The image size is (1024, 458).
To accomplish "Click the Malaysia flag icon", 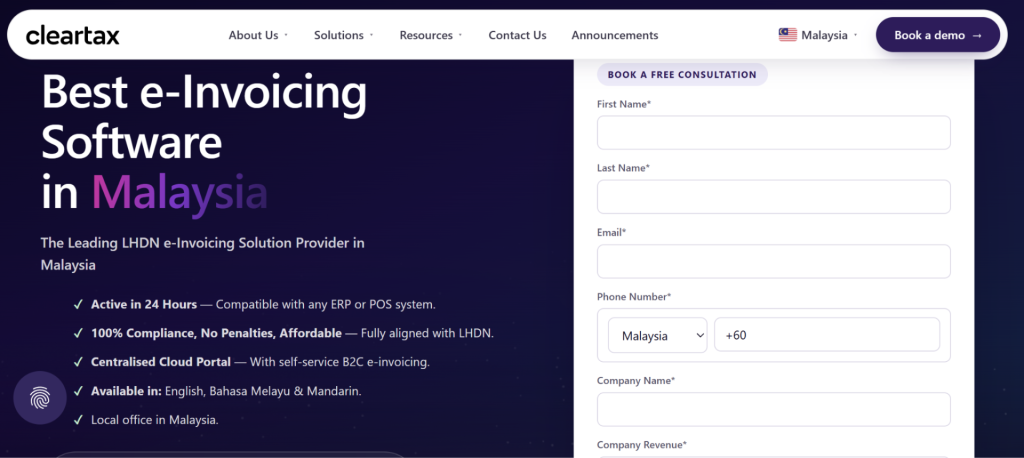I will [x=788, y=35].
